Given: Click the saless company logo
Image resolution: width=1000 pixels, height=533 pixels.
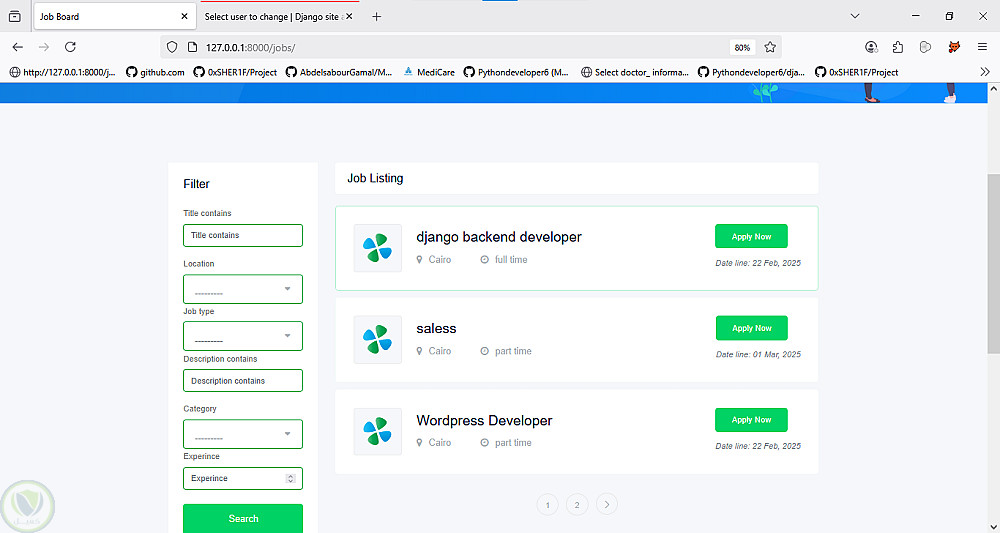Looking at the screenshot, I should [x=378, y=340].
